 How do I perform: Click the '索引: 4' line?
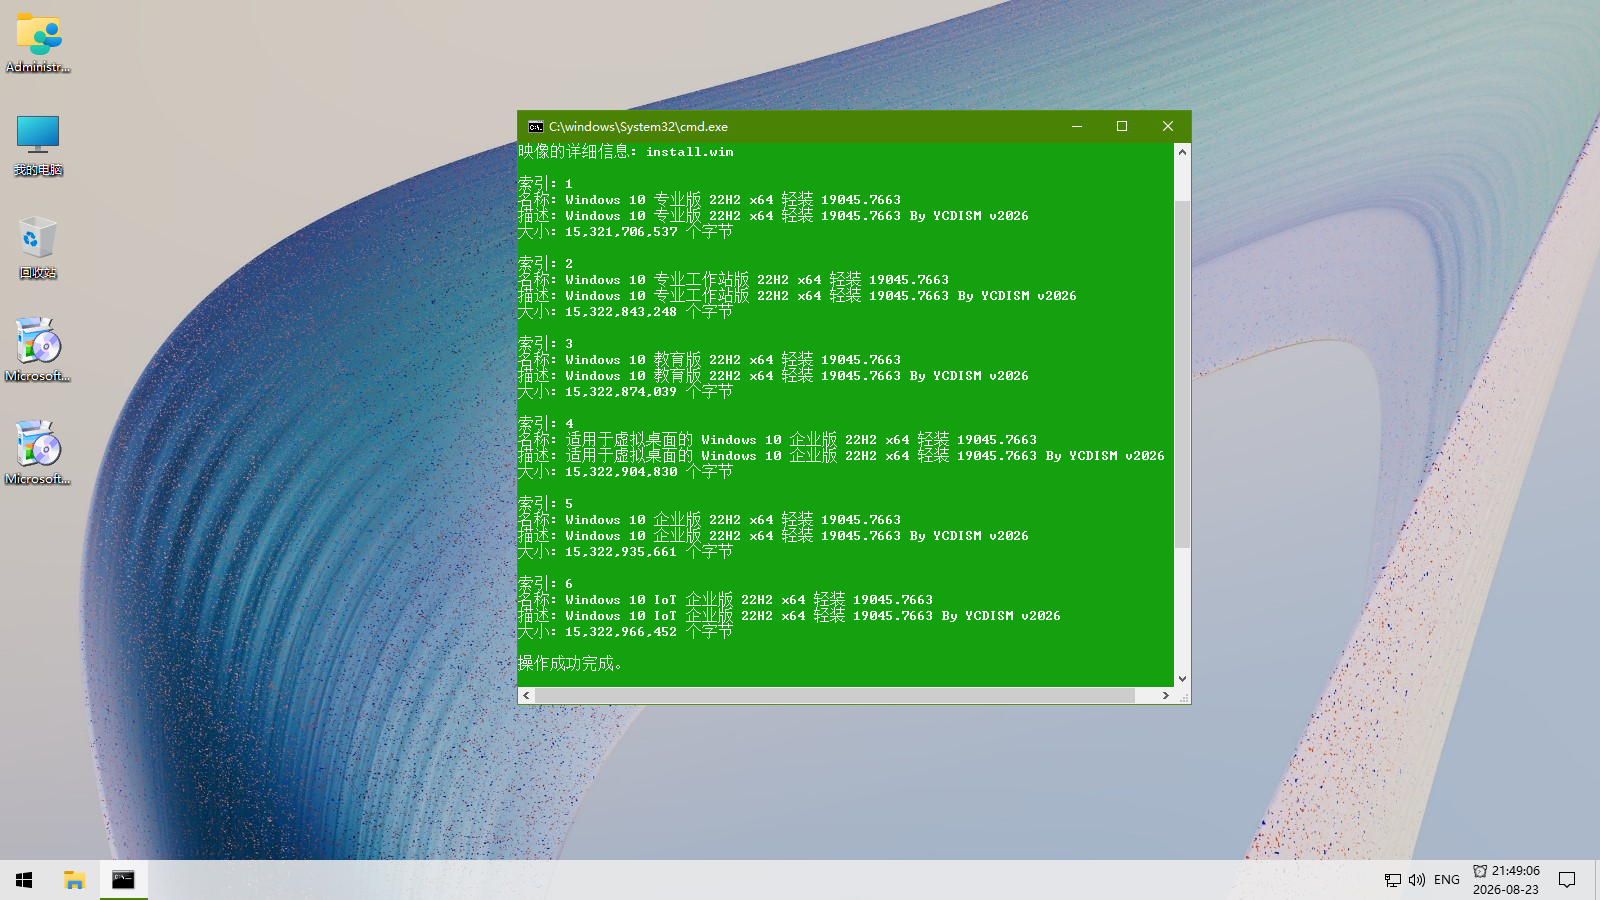[546, 424]
